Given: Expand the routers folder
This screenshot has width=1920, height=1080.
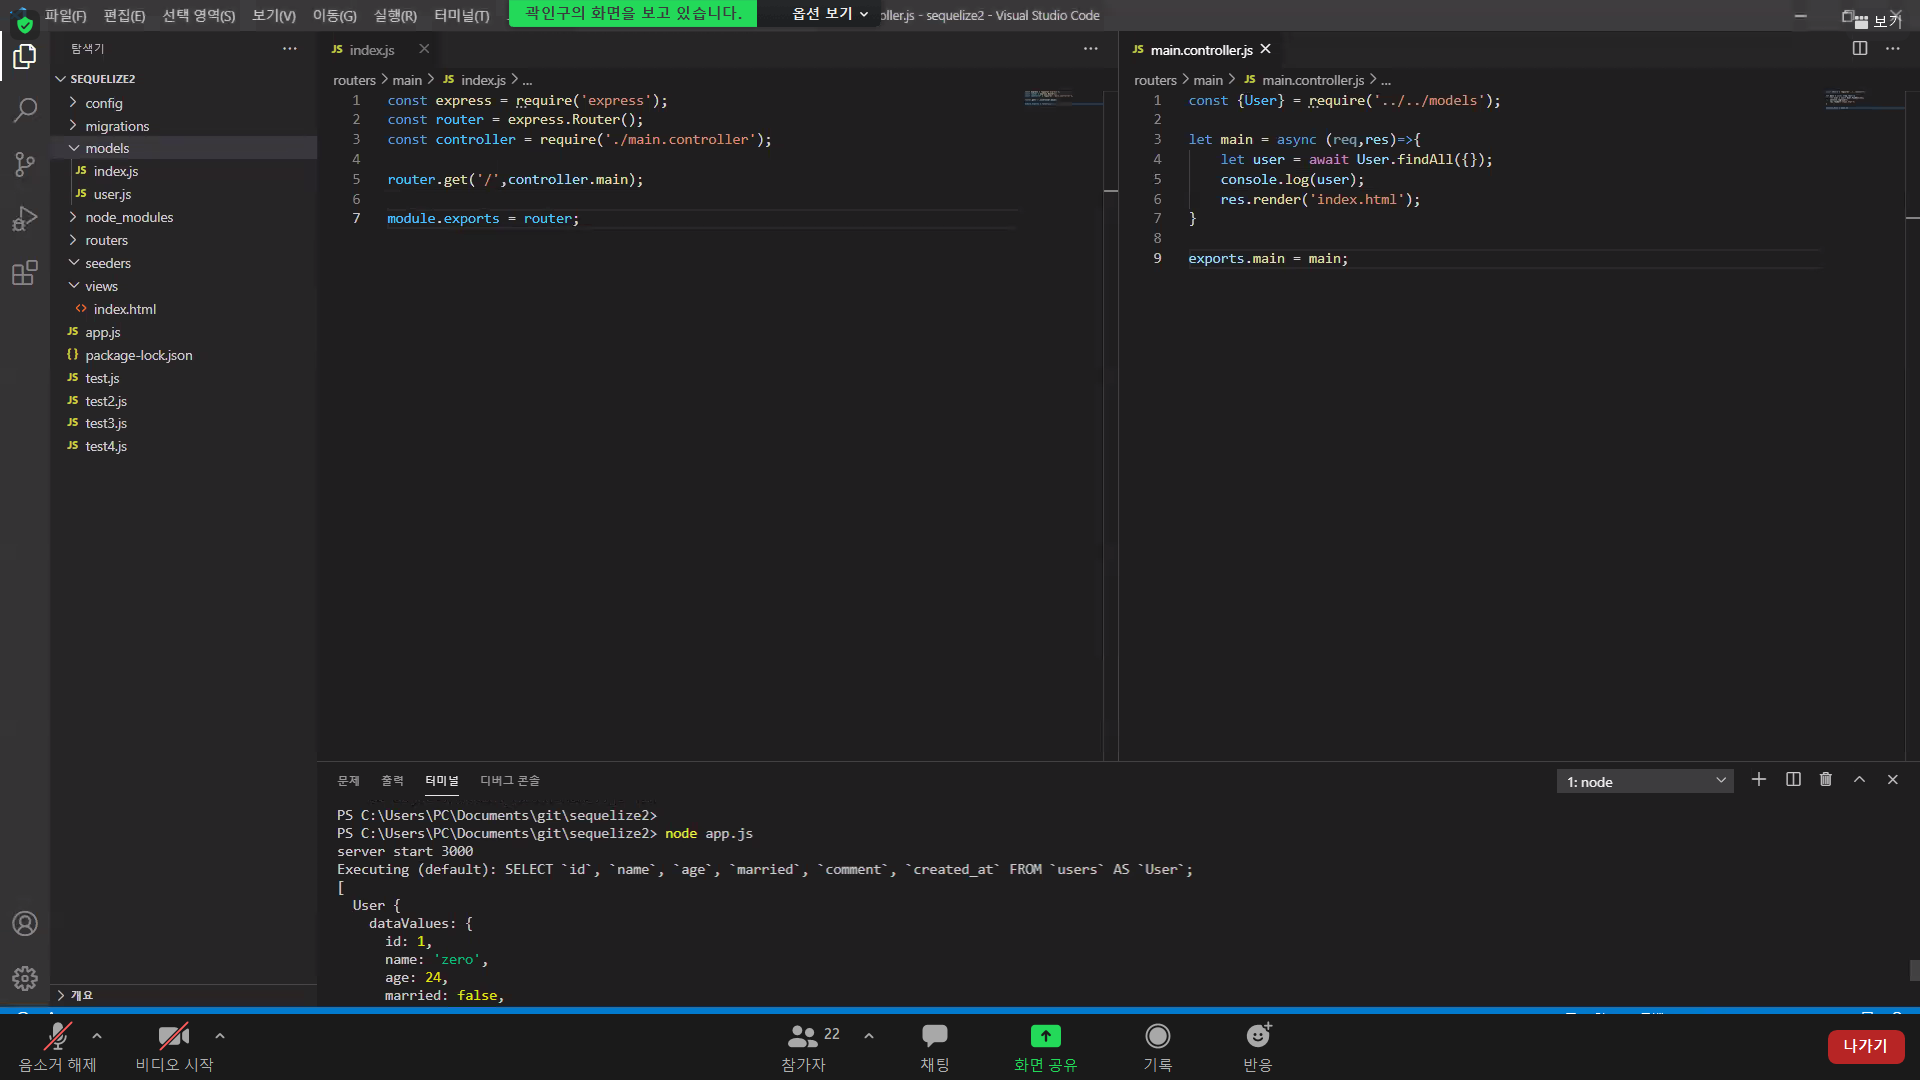Looking at the screenshot, I should (106, 240).
